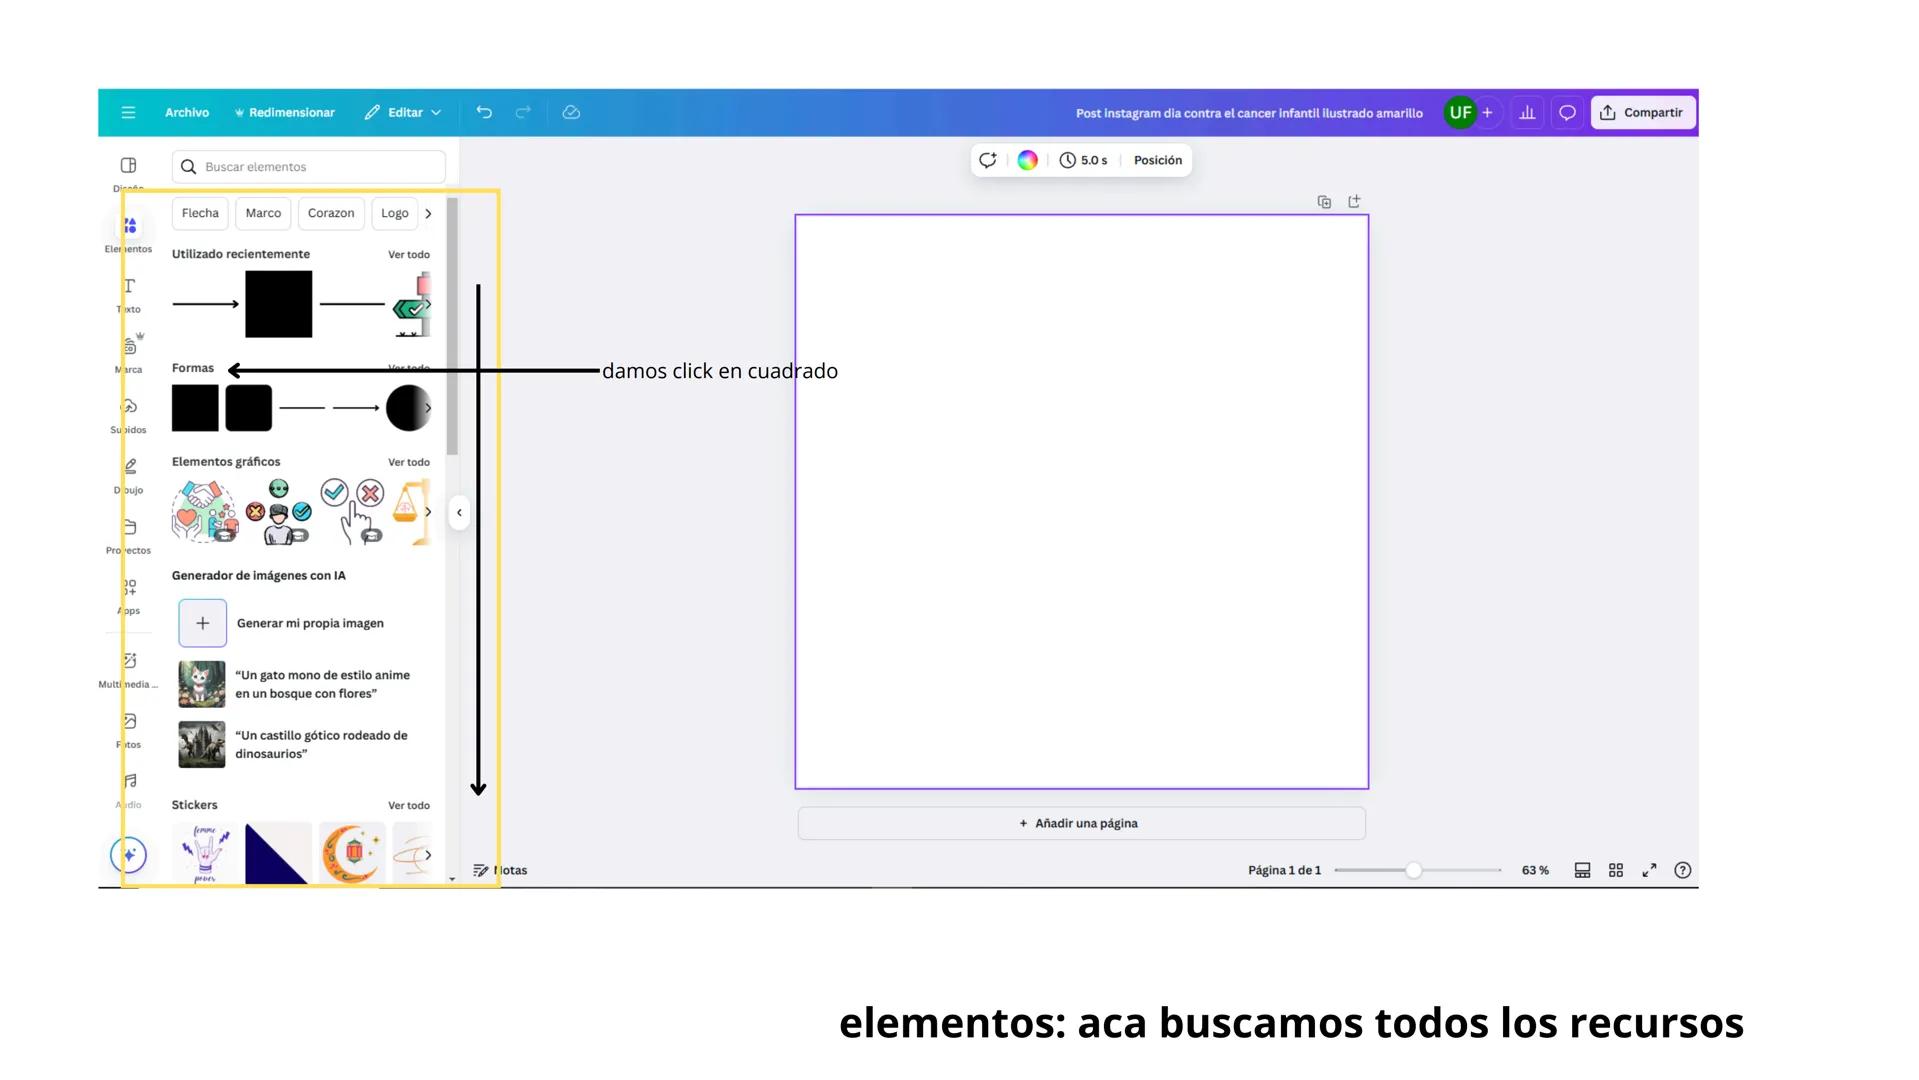Click the Buscar elementos search field

307,166
